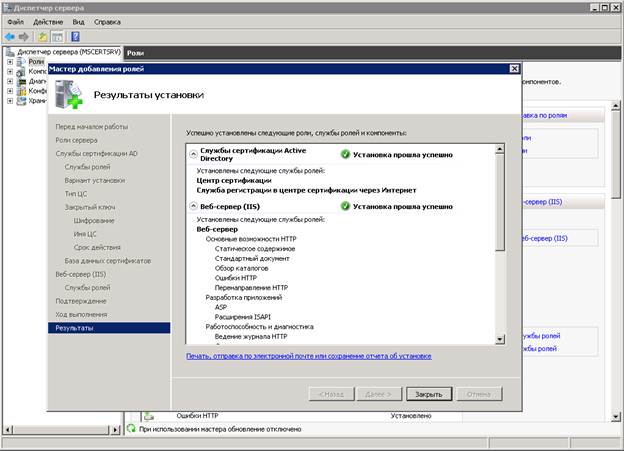Screen dimensions: 624x451
Task: Click the Forward arrow toolbar icon
Action: [x=24, y=37]
